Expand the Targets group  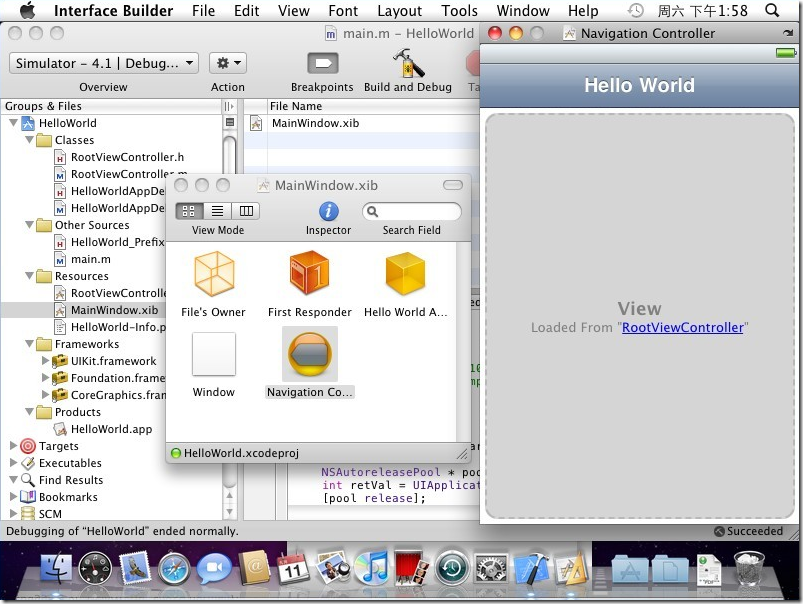[14, 446]
